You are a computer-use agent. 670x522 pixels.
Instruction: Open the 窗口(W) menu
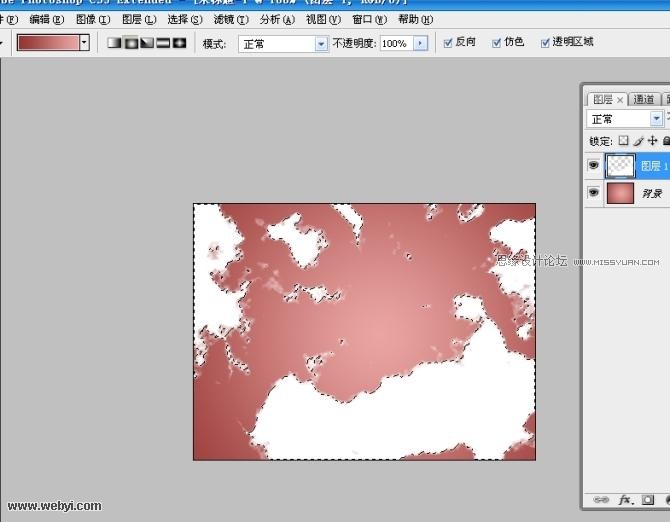coord(369,20)
